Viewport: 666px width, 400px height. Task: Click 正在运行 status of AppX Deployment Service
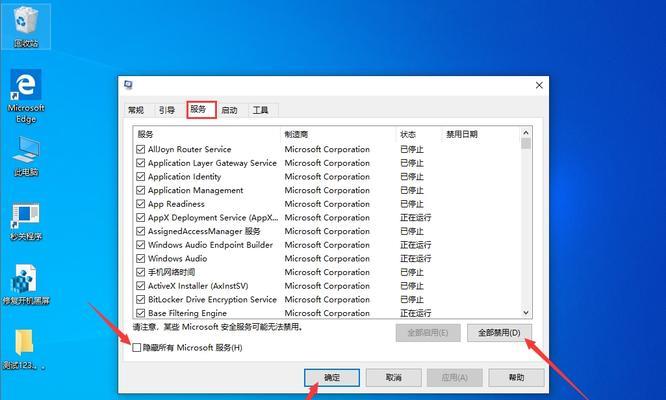point(415,218)
